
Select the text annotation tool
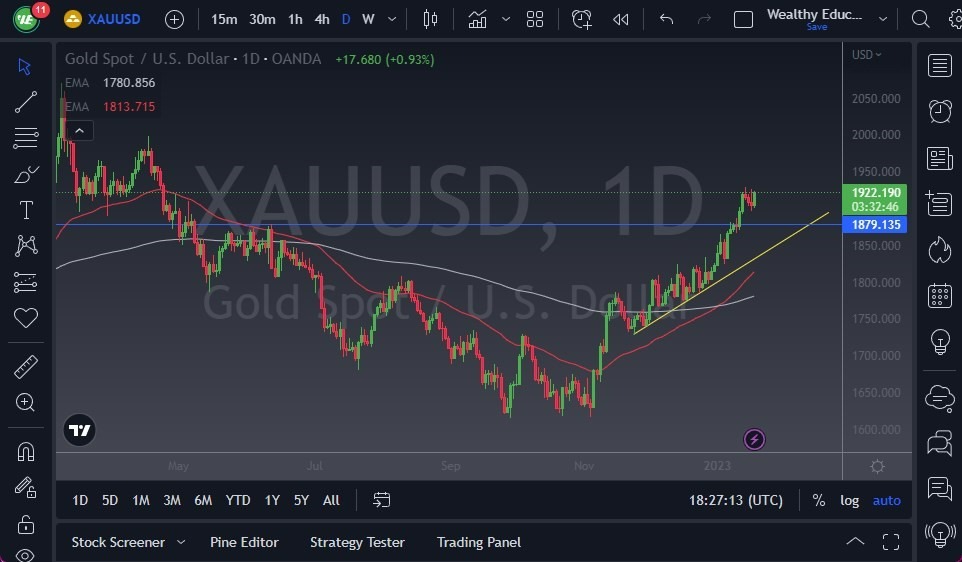click(x=26, y=210)
